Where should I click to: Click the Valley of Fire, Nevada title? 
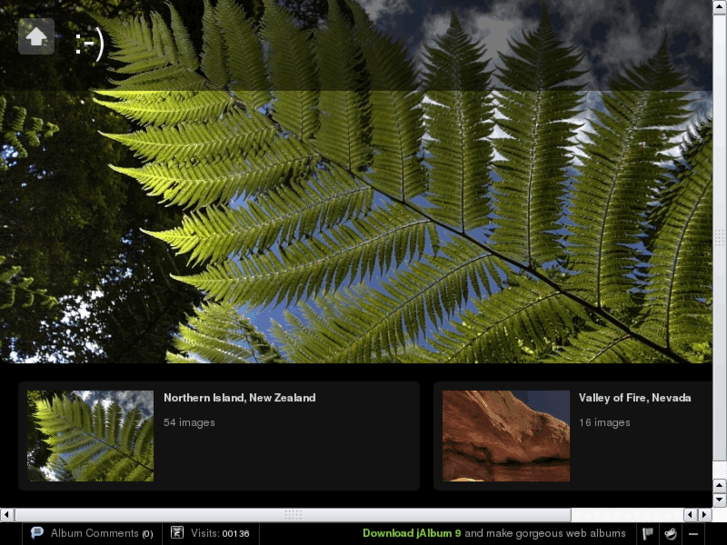coord(635,398)
